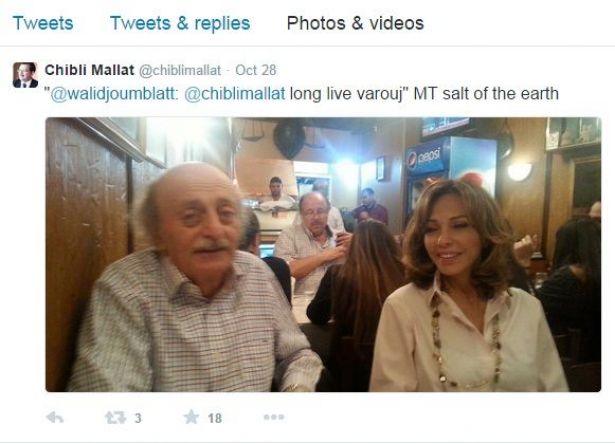
Task: Open the Chibli Mallat display name link
Action: coord(89,70)
